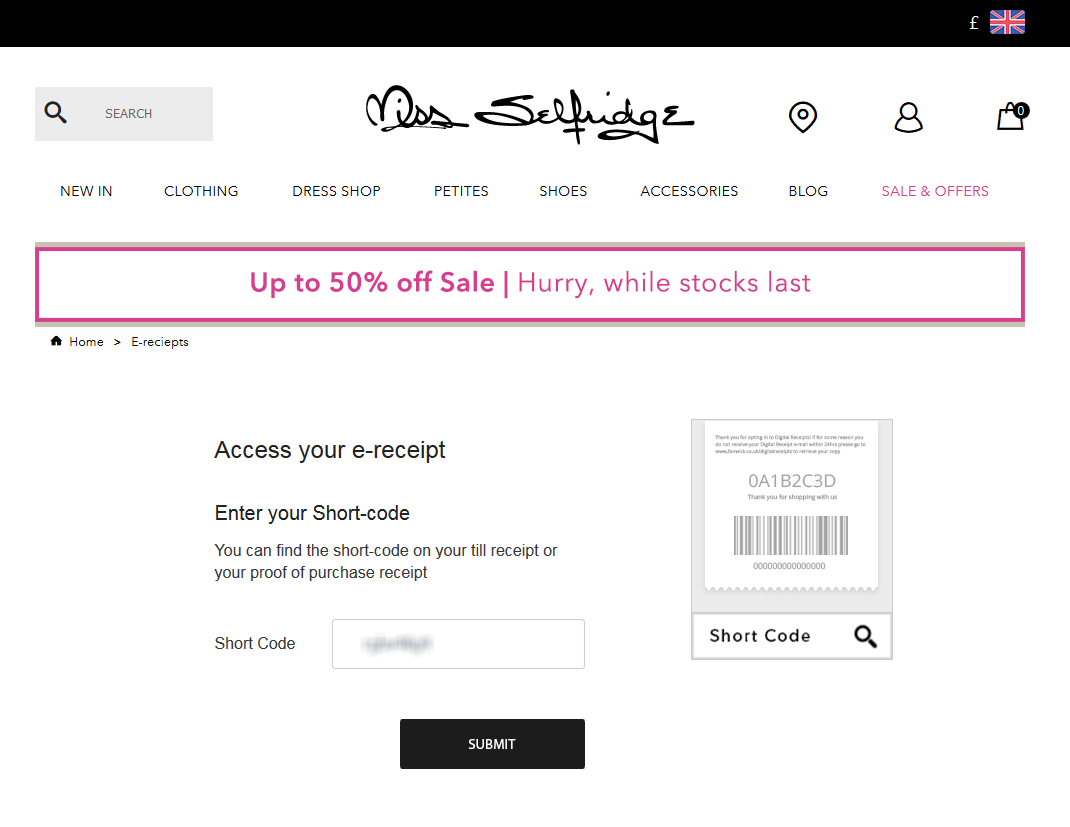
Task: Click the SUBMIT button
Action: coord(492,744)
